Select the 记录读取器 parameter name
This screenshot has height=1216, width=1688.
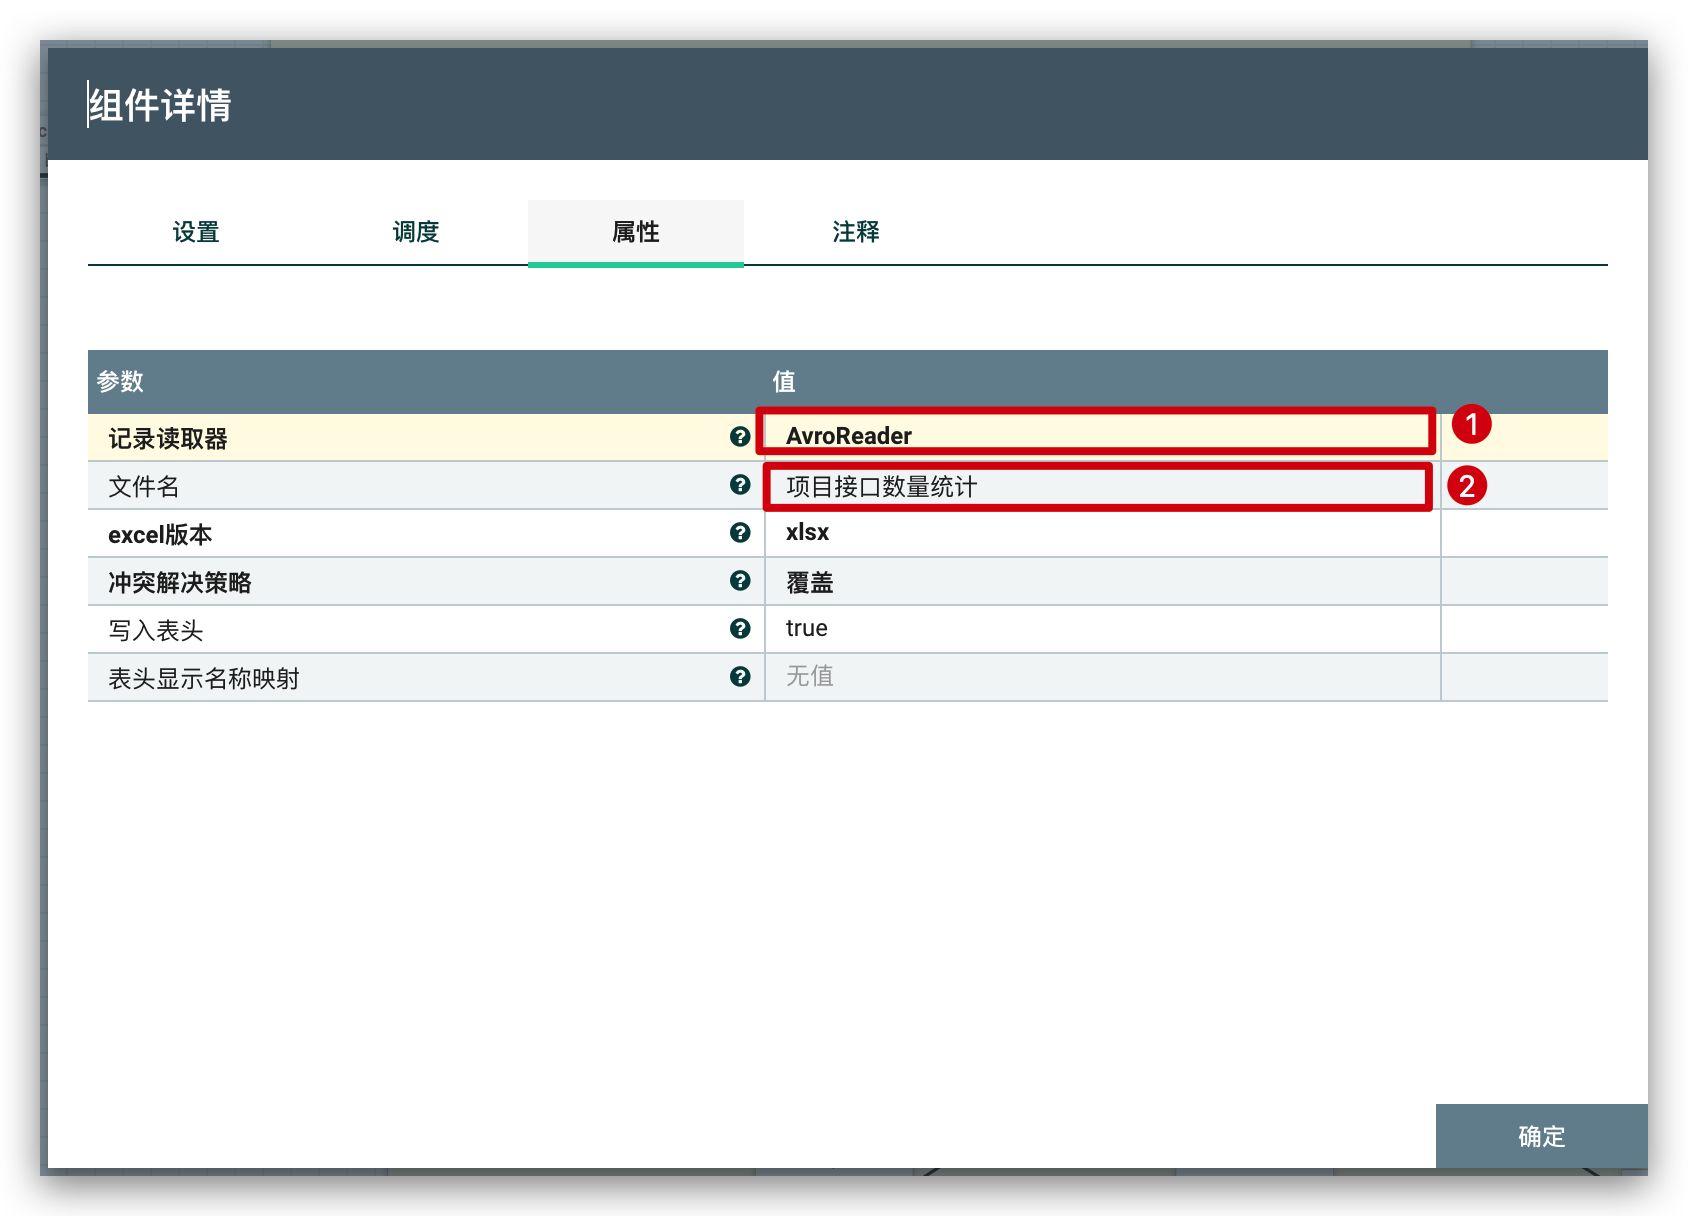[168, 439]
